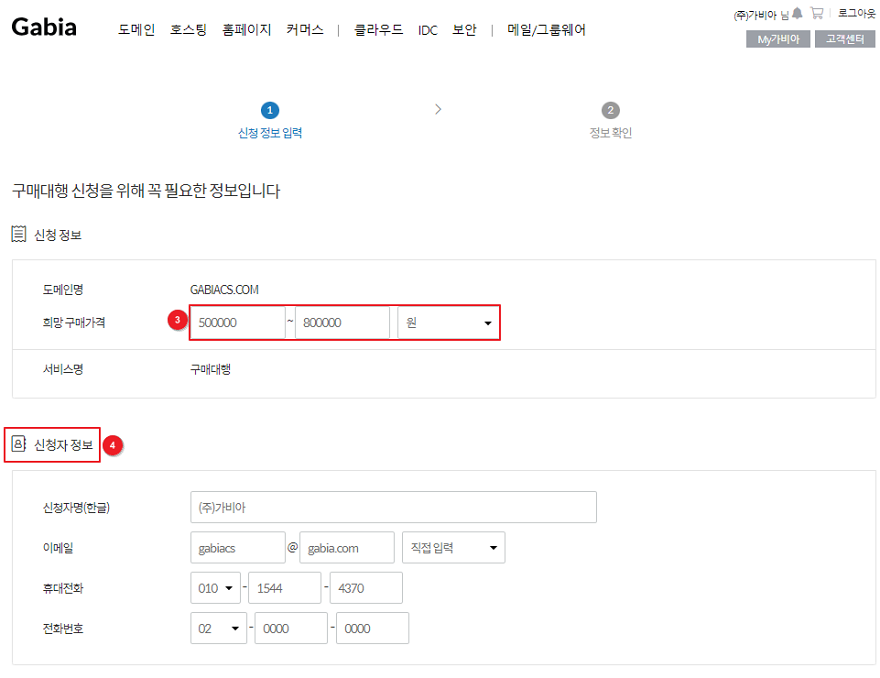Click the 신청자 정보 person icon
The height and width of the screenshot is (678, 880).
[x=18, y=444]
